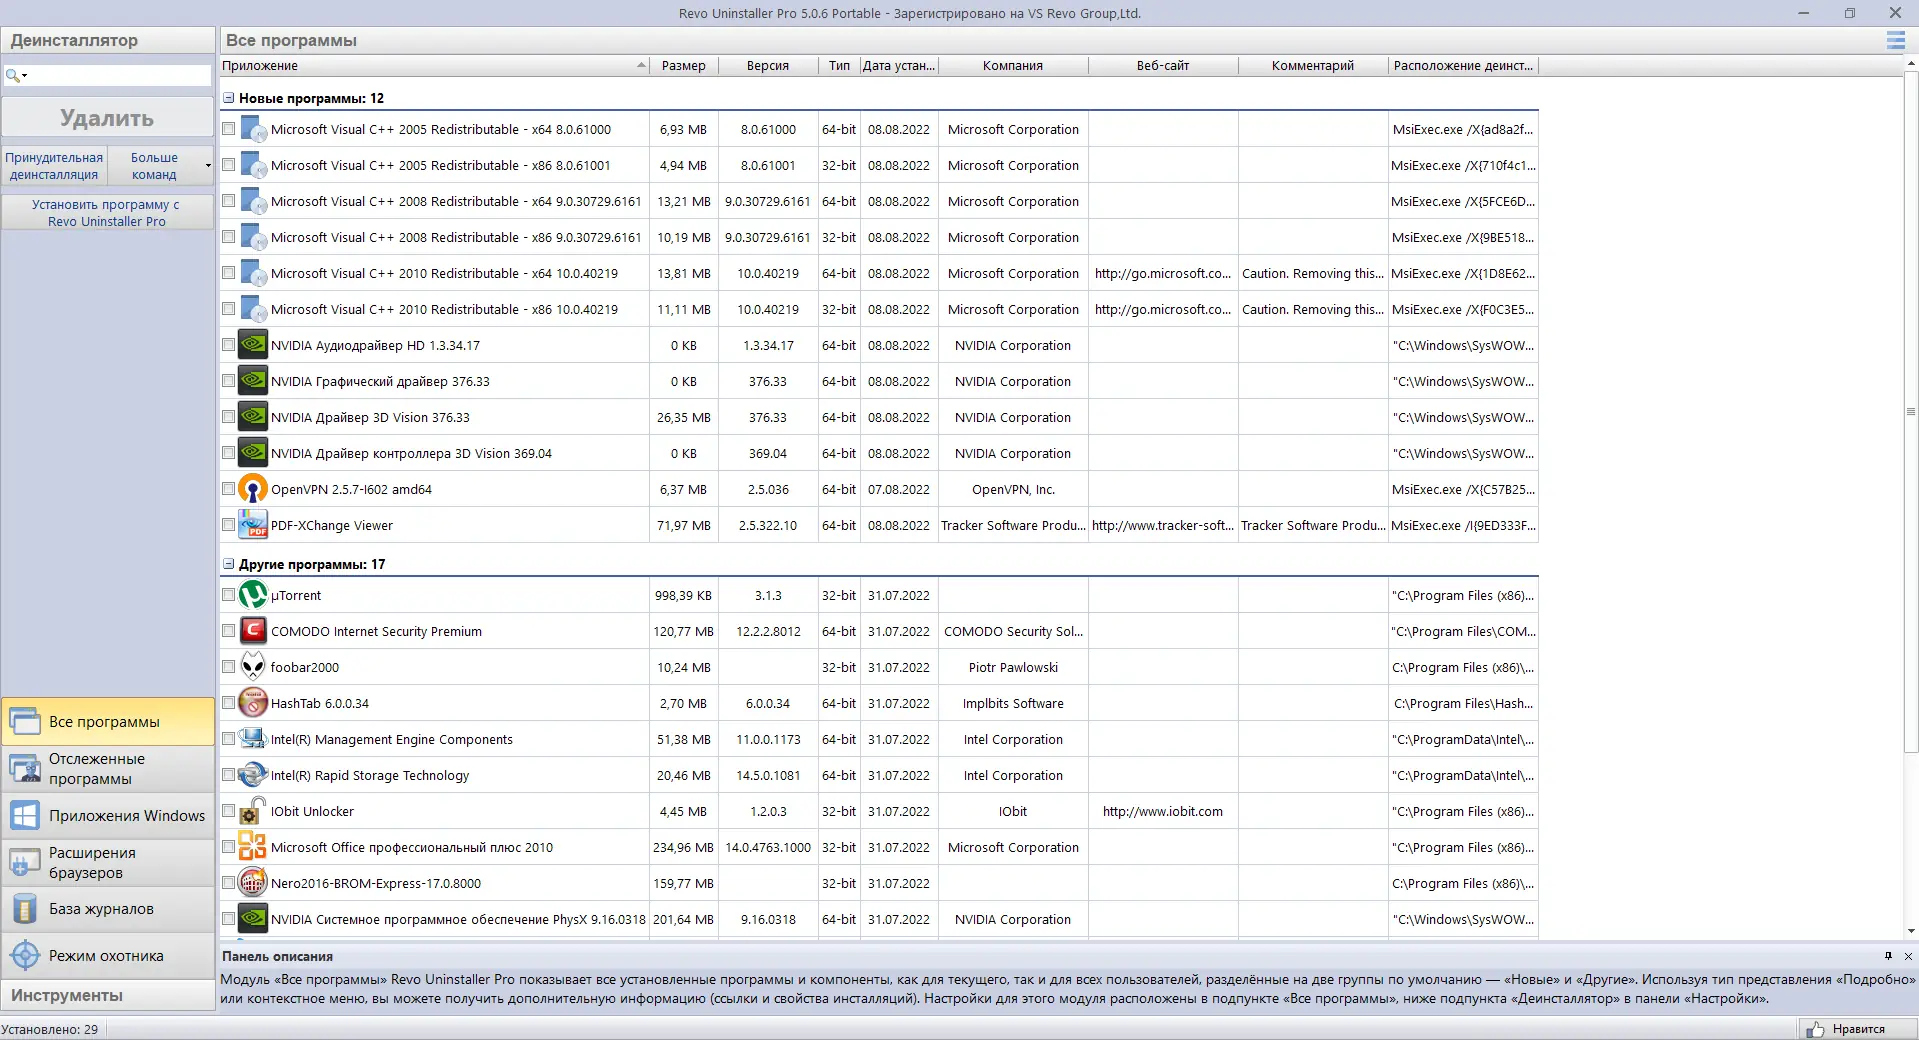Click Принудительная деинсталляция button
Image resolution: width=1919 pixels, height=1040 pixels.
[x=54, y=166]
